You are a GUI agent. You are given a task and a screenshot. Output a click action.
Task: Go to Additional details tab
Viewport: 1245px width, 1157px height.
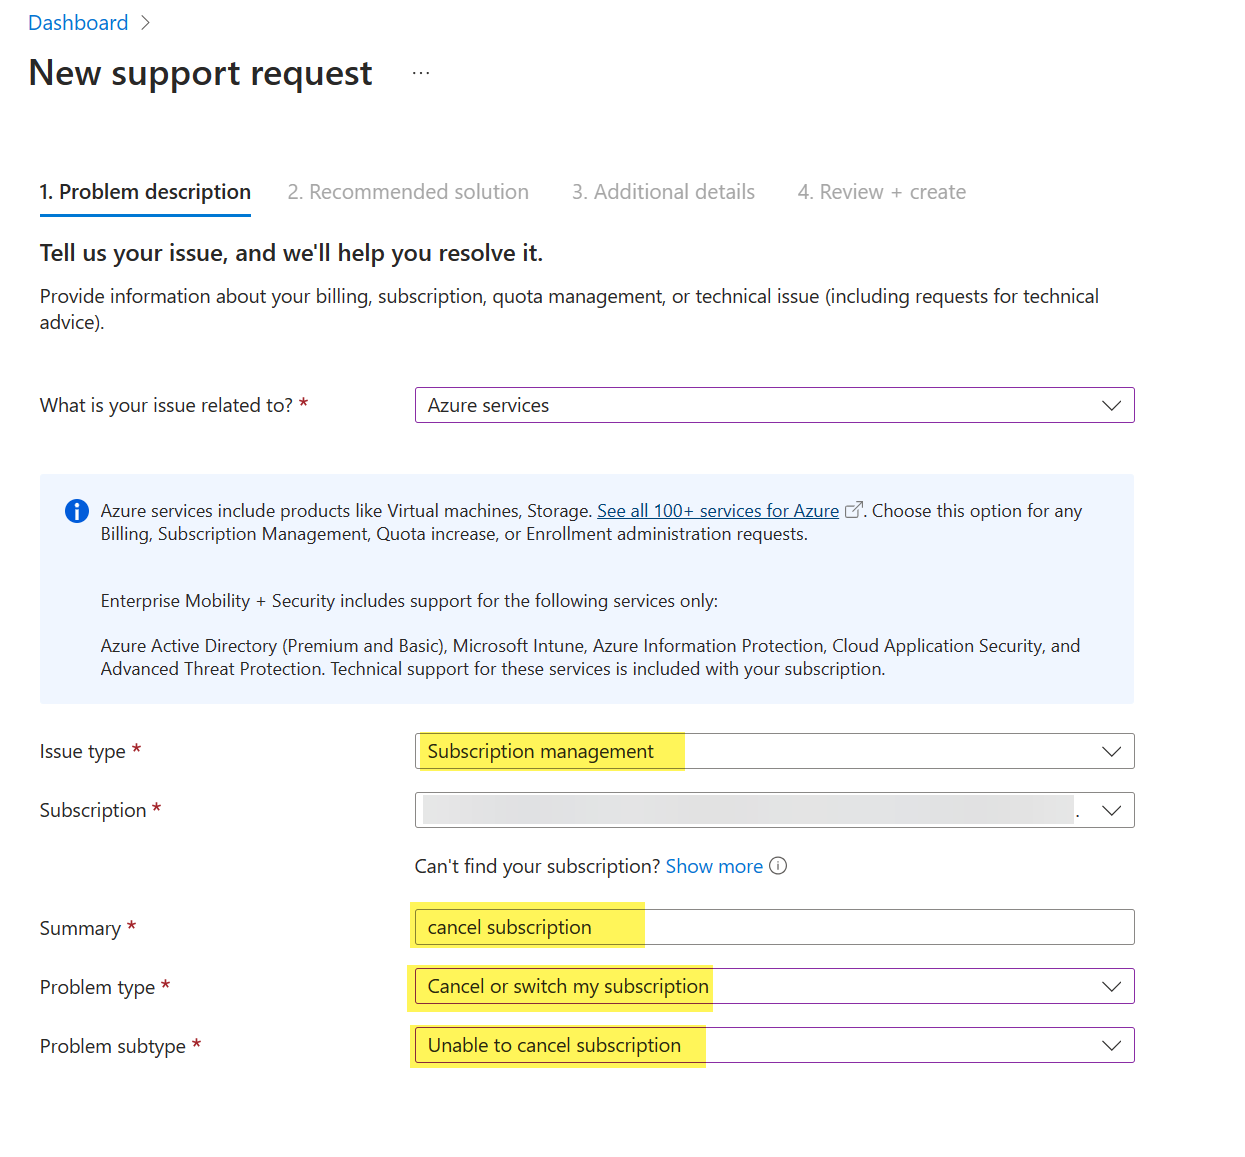pos(663,192)
